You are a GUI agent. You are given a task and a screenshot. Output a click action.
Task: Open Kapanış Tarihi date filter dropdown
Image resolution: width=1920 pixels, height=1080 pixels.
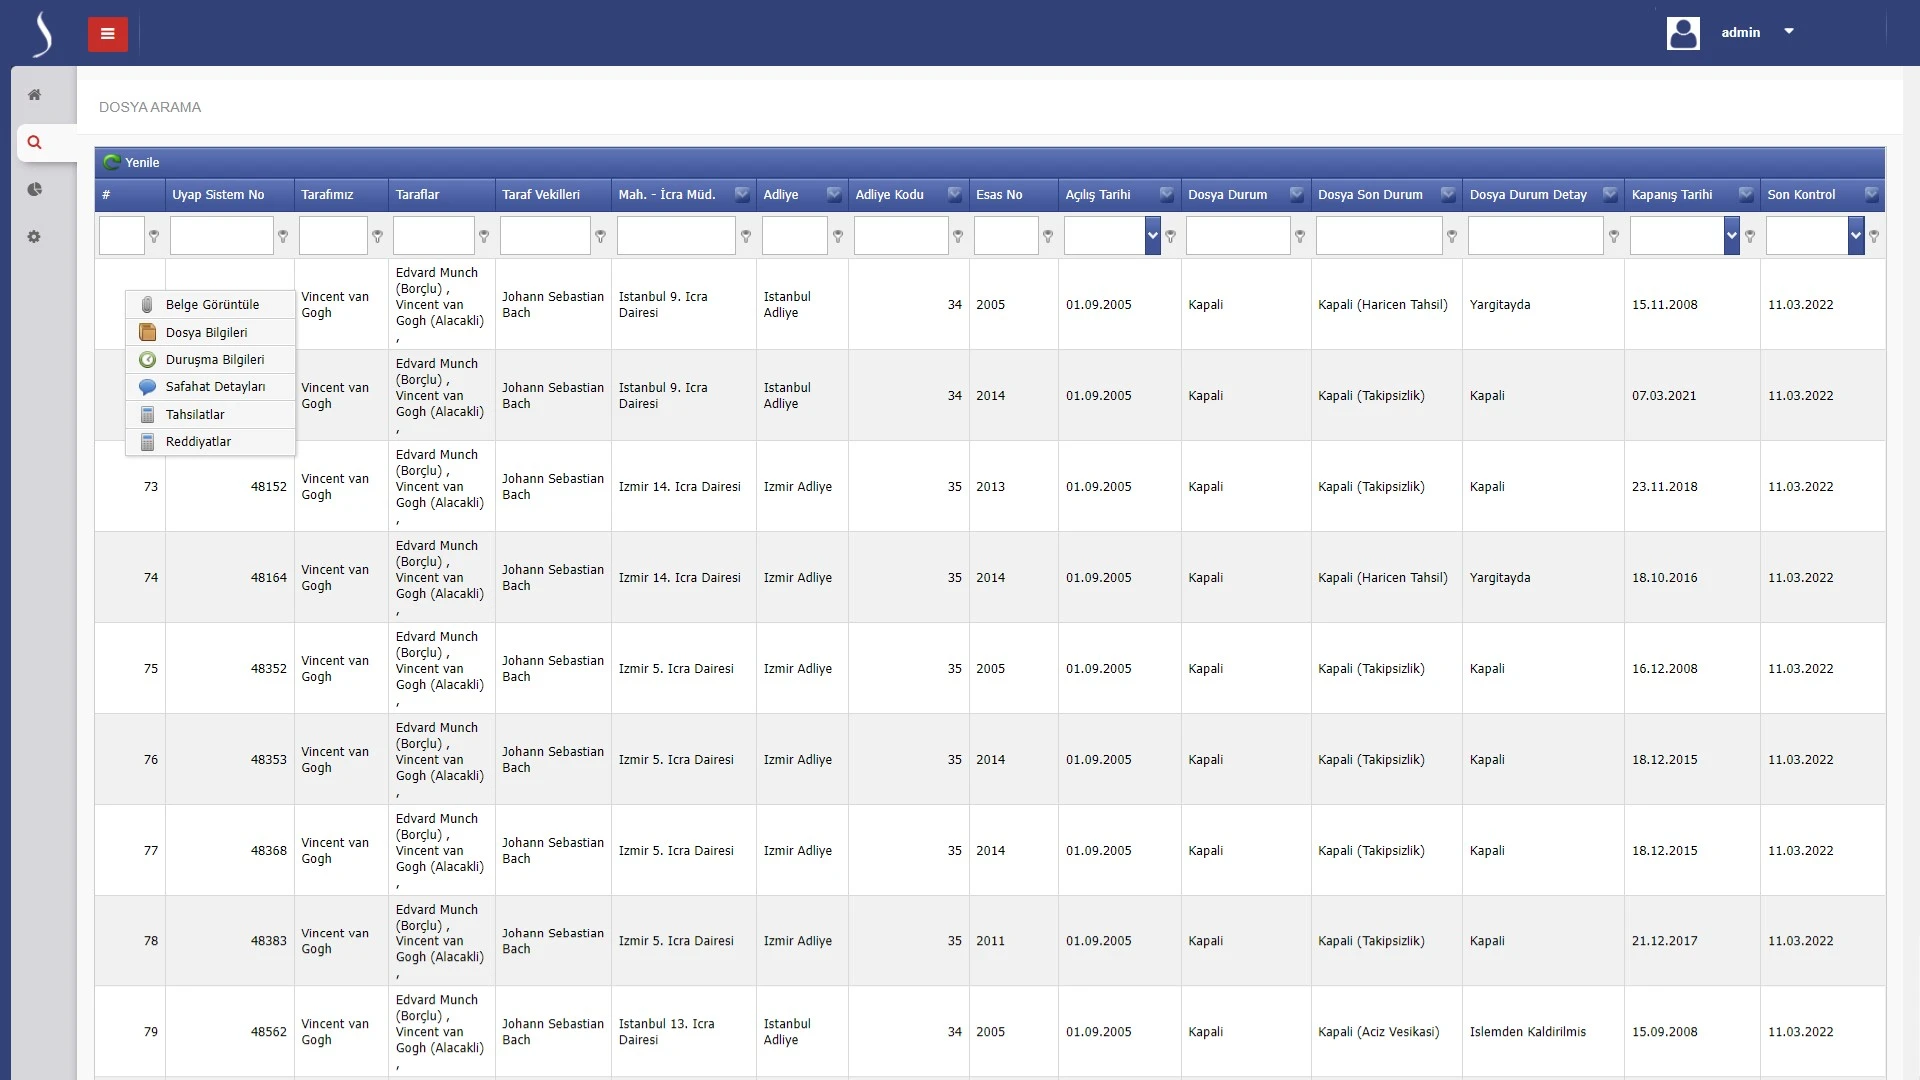[1731, 236]
